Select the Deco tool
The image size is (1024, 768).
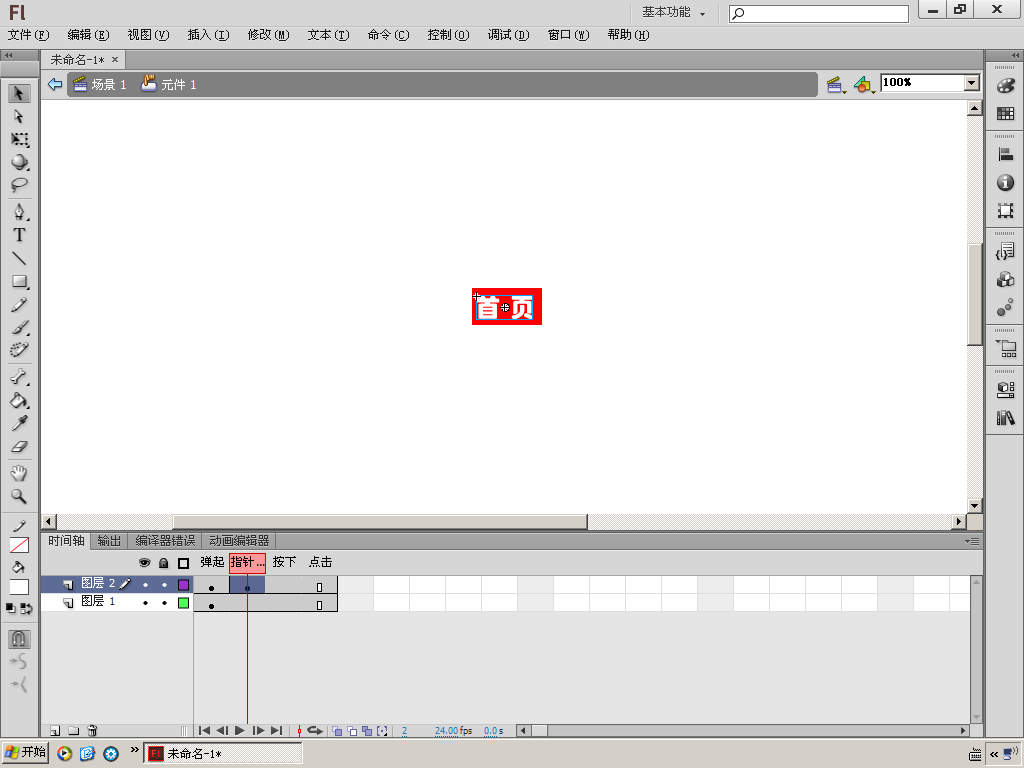pyautogui.click(x=19, y=350)
